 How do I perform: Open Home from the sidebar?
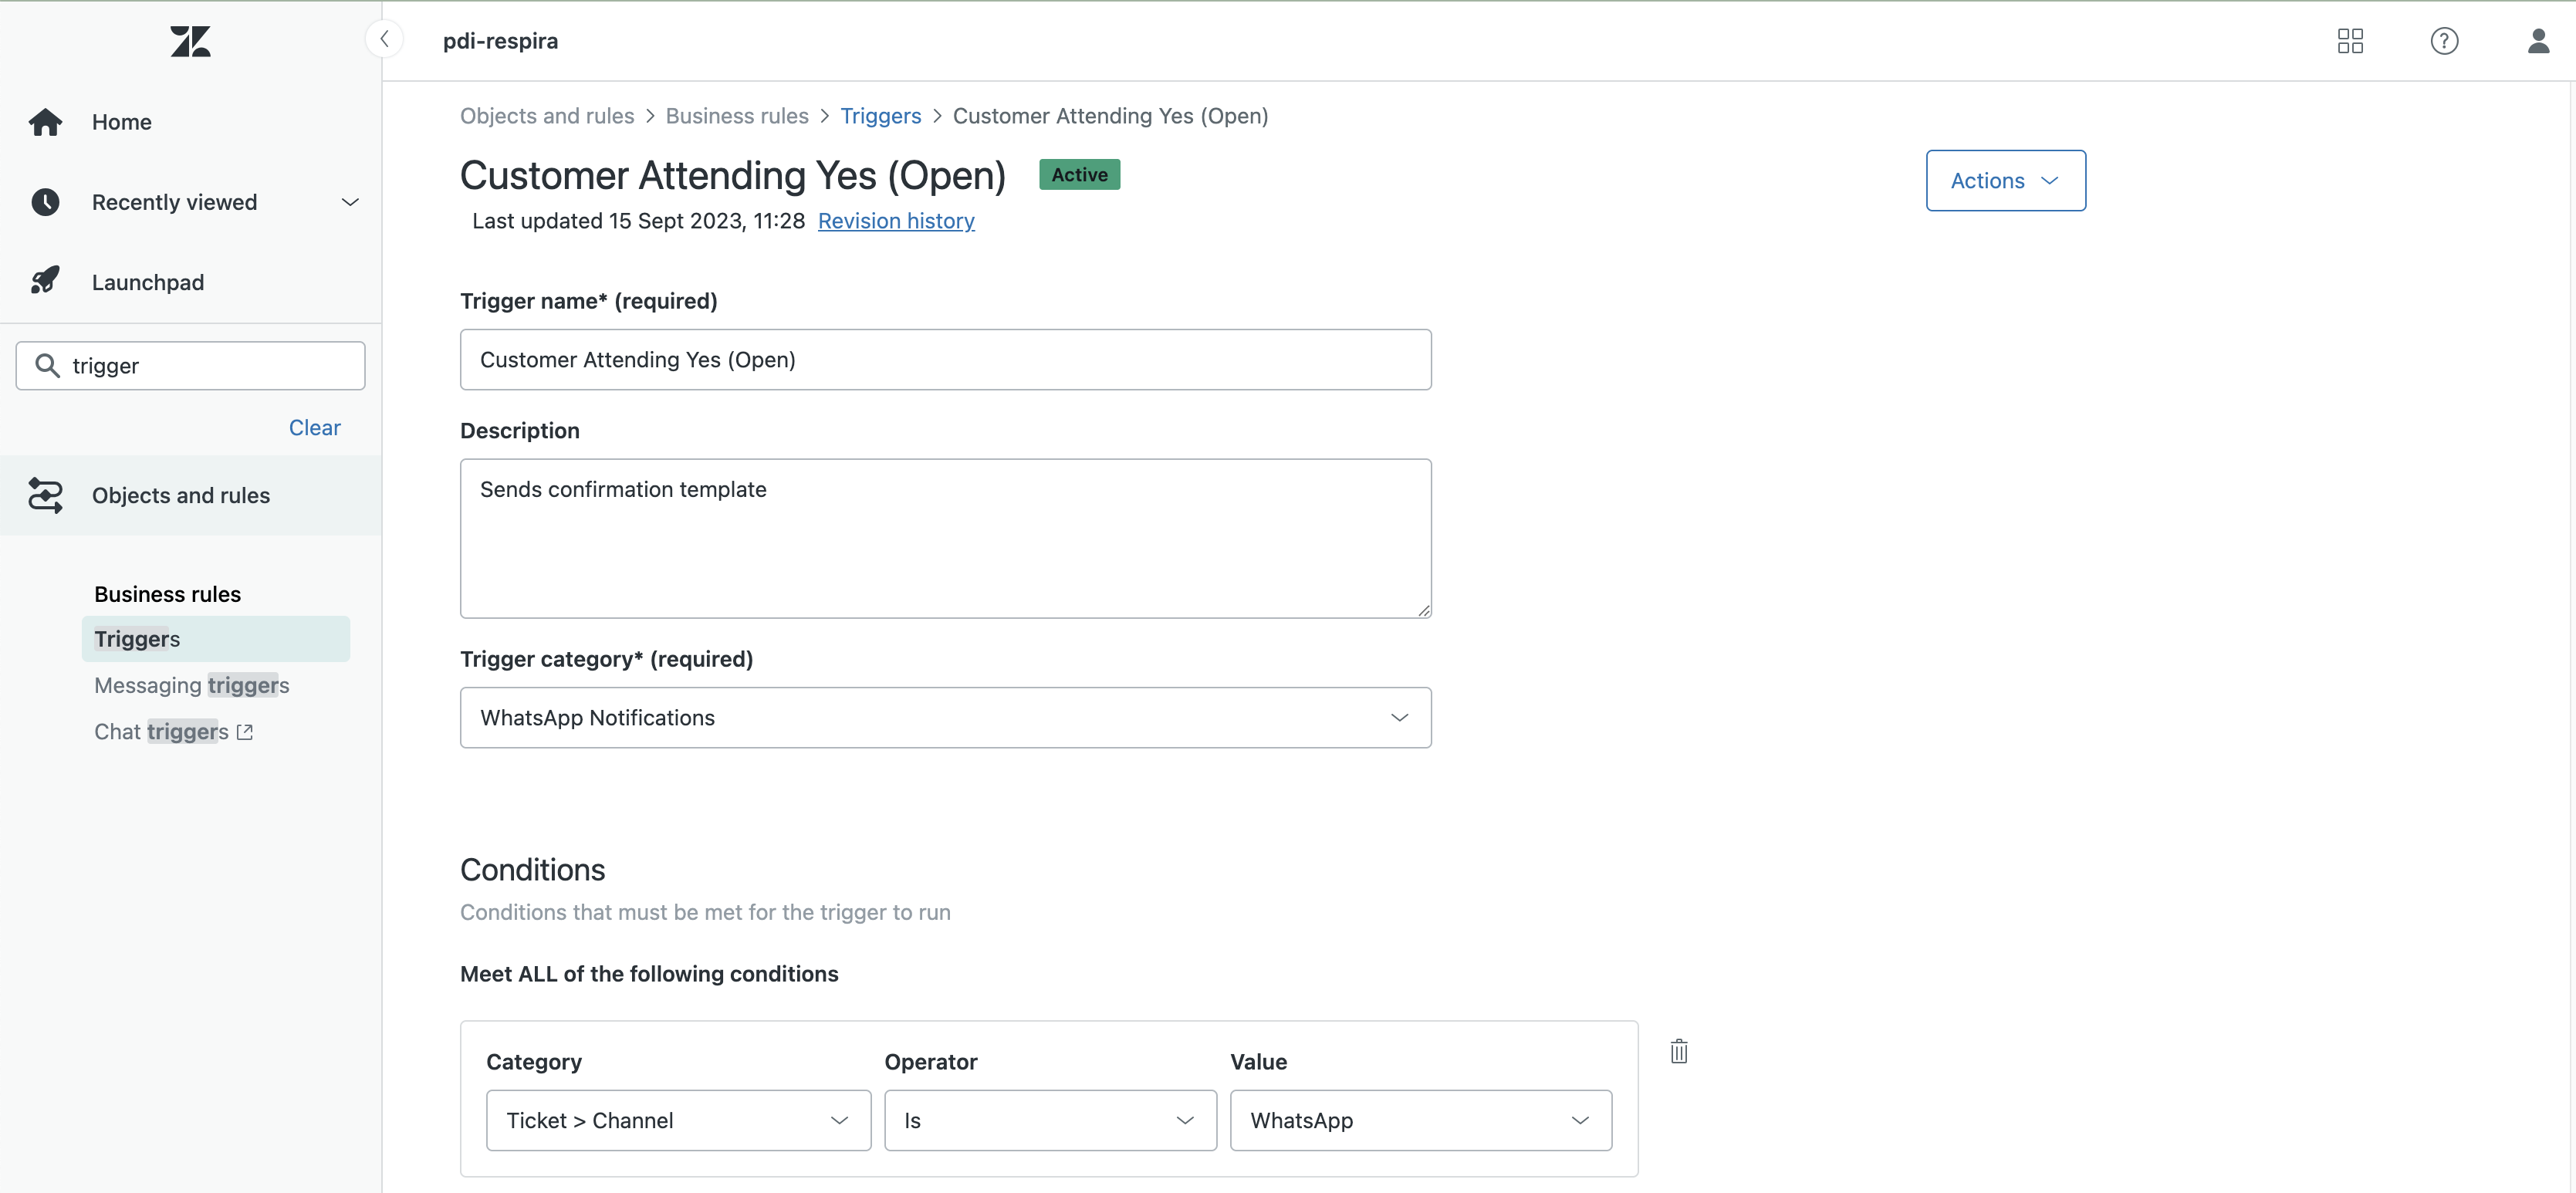coord(121,121)
